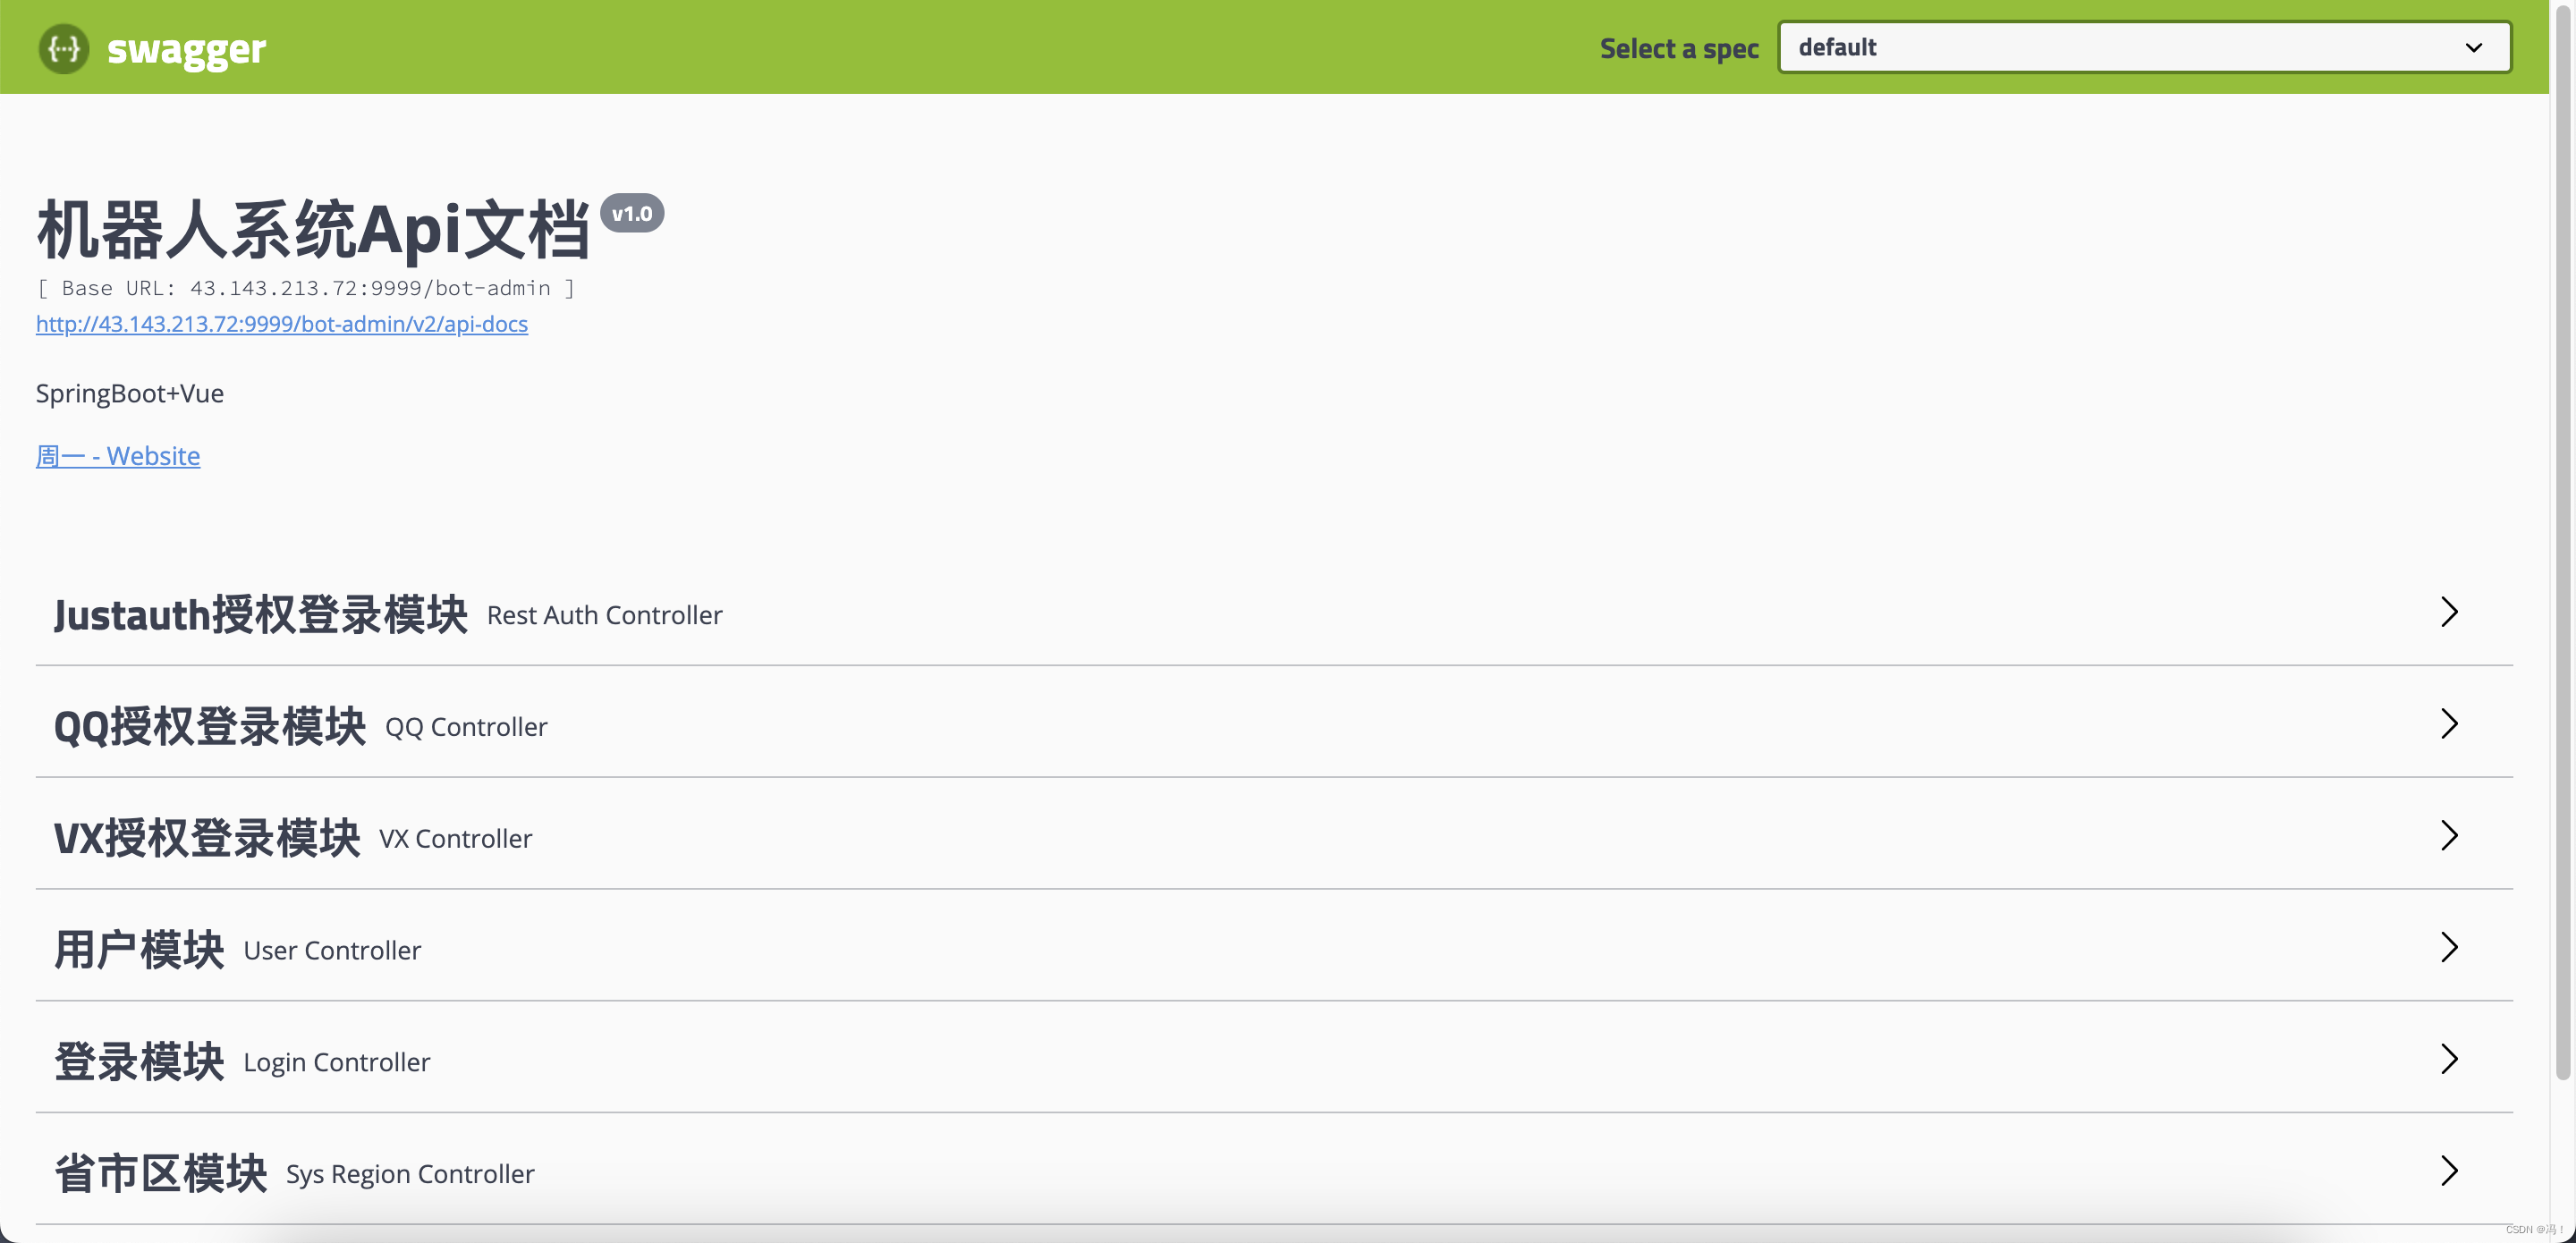Expand the 用户模块 User Controller chevron
Screen dimensions: 2576x1243
point(2449,947)
